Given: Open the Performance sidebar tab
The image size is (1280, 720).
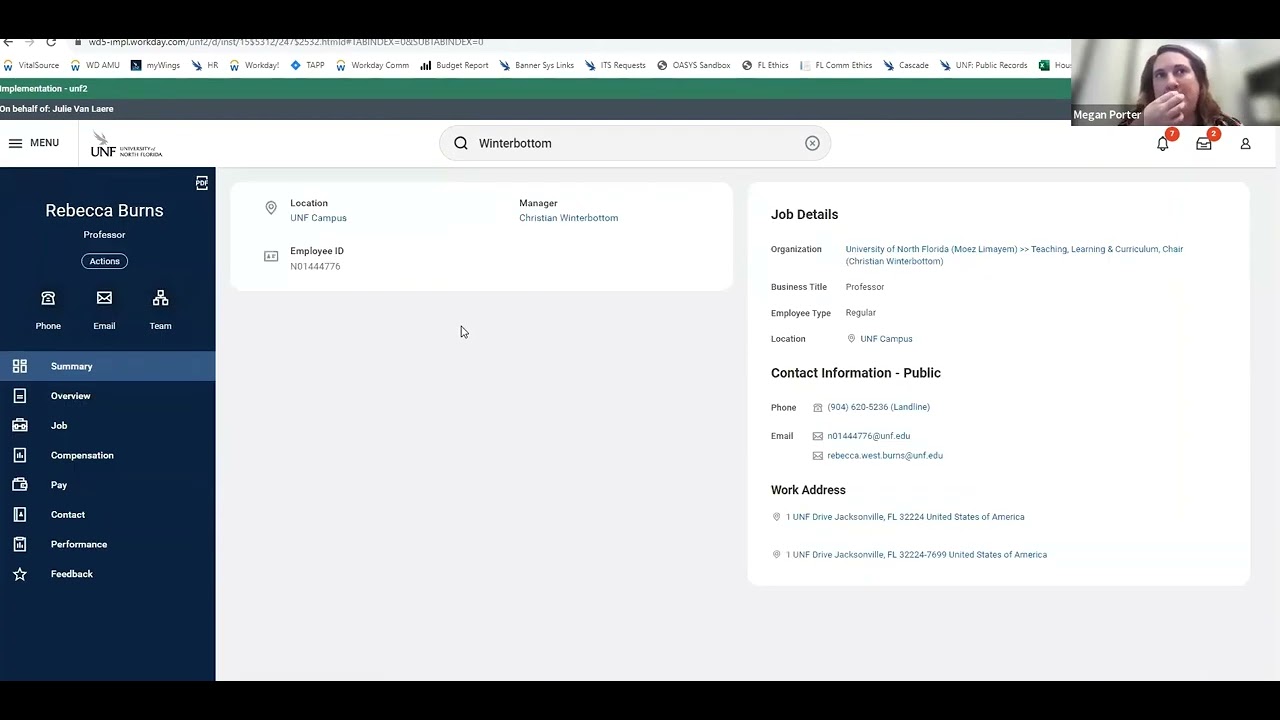Looking at the screenshot, I should (x=107, y=544).
